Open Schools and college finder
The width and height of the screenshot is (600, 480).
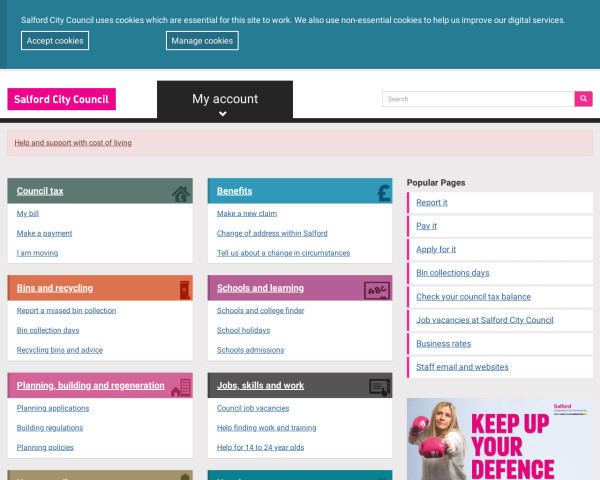pyautogui.click(x=261, y=310)
